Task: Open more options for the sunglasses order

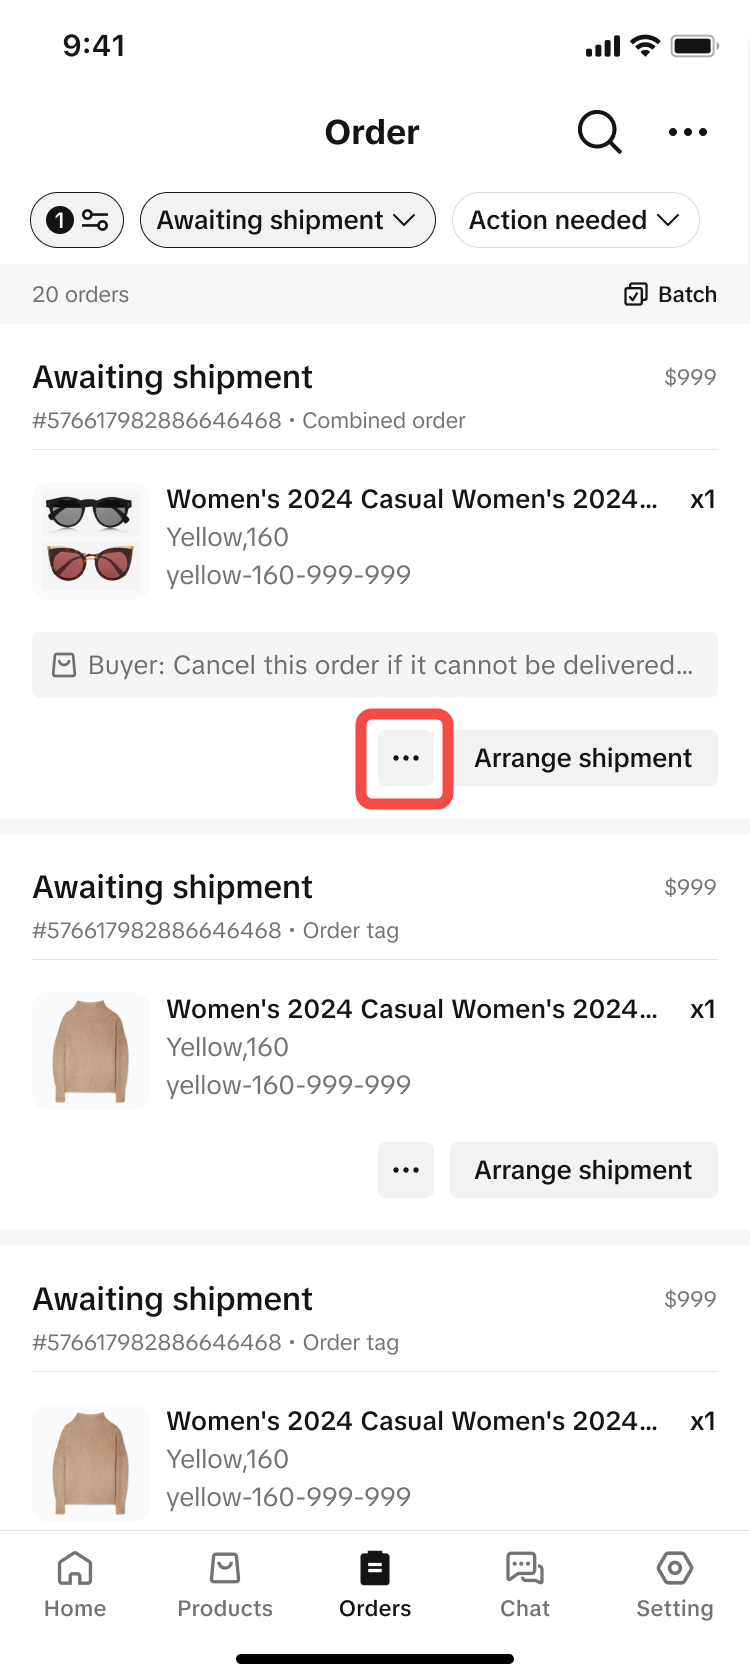Action: click(405, 758)
